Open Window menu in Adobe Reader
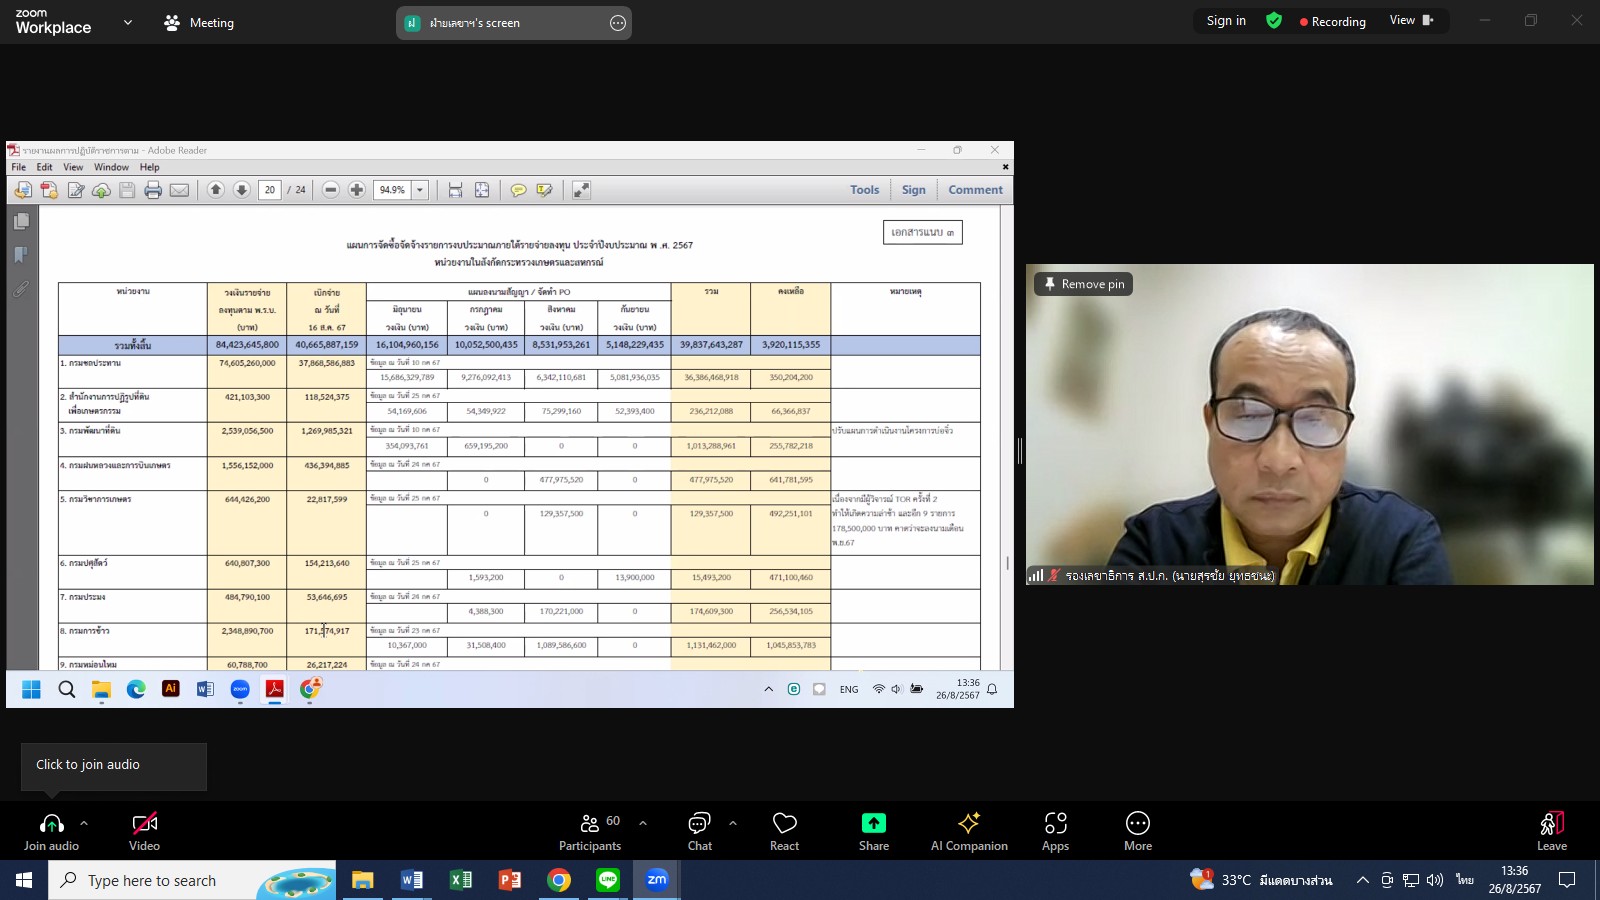 [111, 167]
